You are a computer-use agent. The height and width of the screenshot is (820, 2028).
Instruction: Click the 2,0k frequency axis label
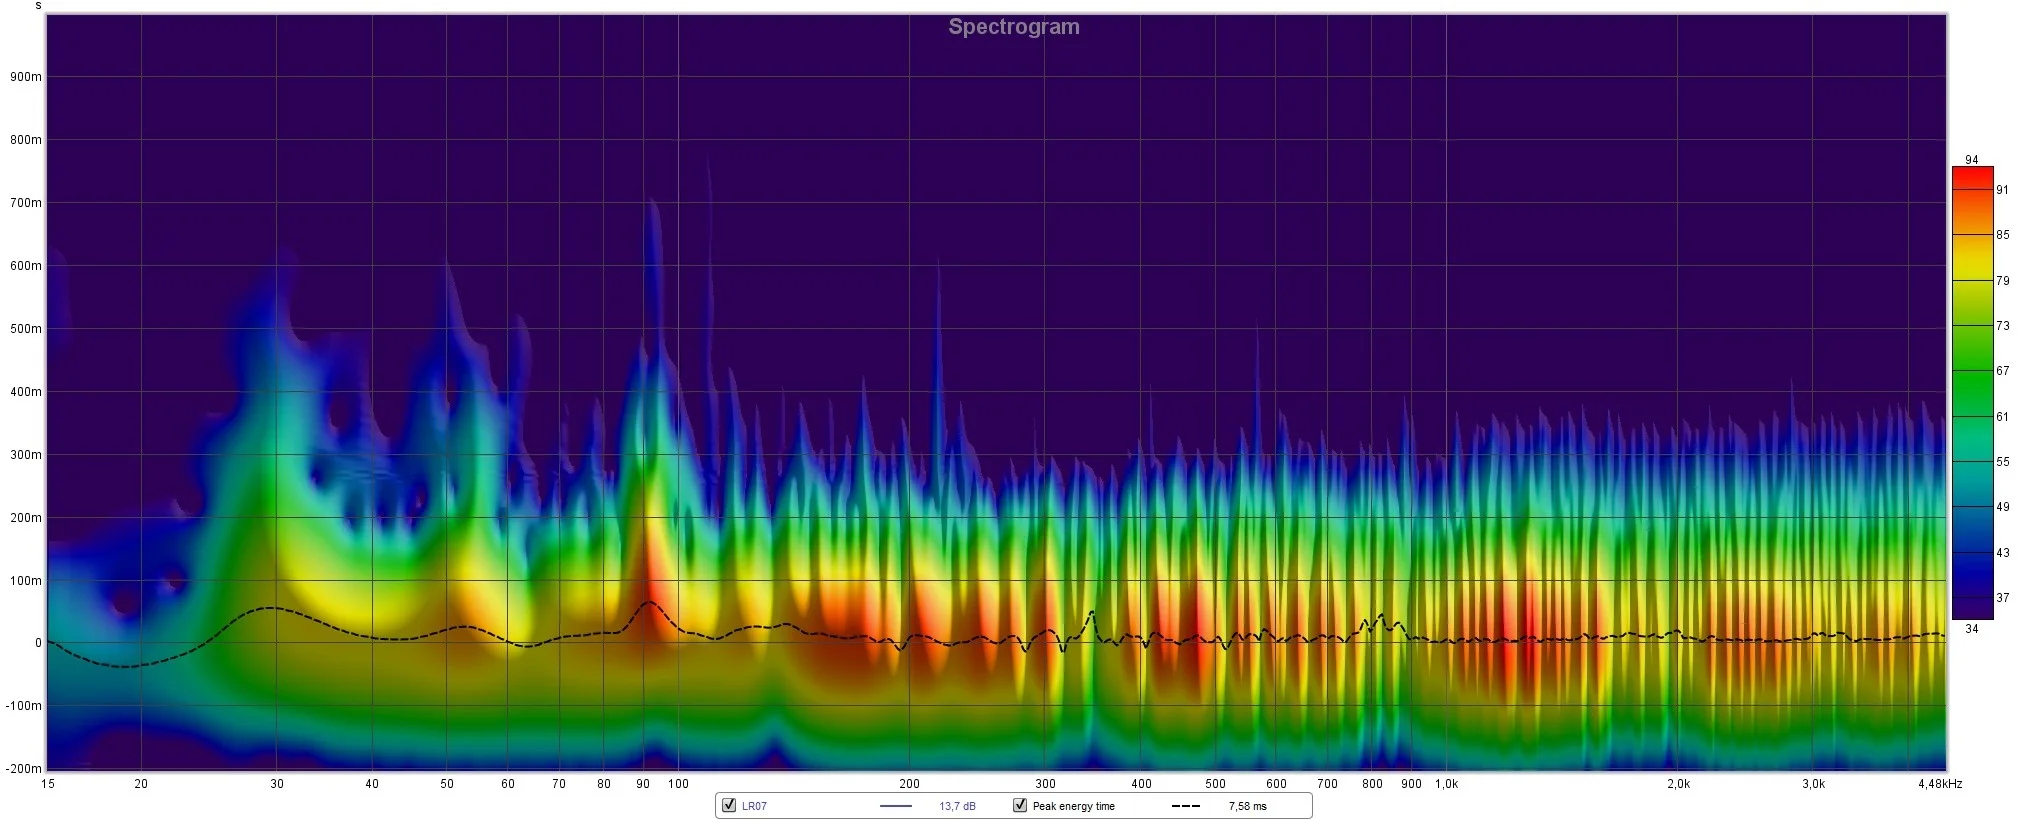(1678, 784)
